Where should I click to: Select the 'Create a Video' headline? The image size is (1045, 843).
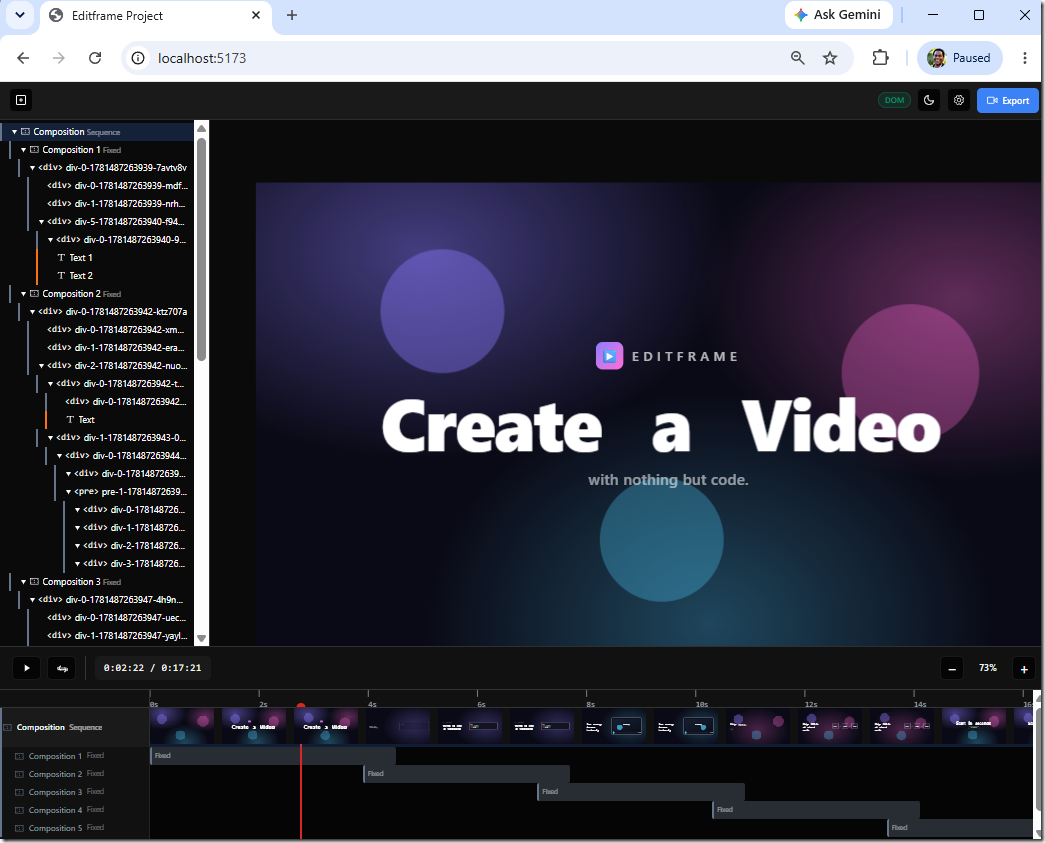[x=660, y=426]
